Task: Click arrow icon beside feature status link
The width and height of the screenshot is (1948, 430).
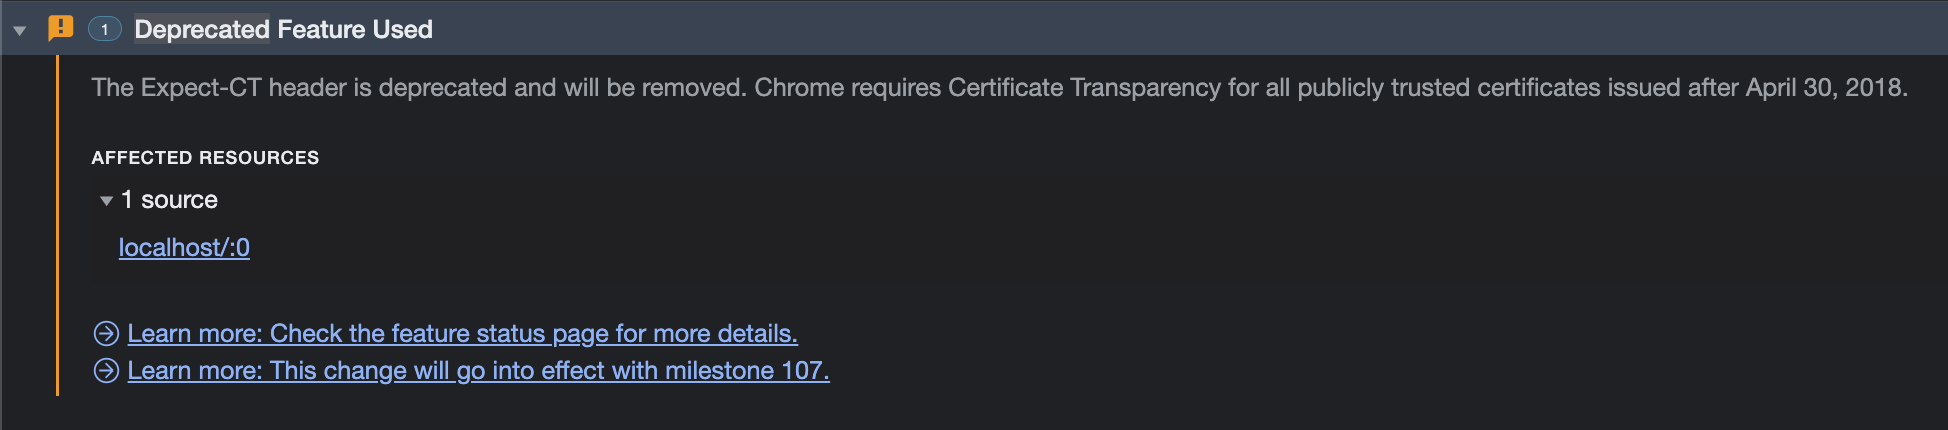Action: (106, 333)
